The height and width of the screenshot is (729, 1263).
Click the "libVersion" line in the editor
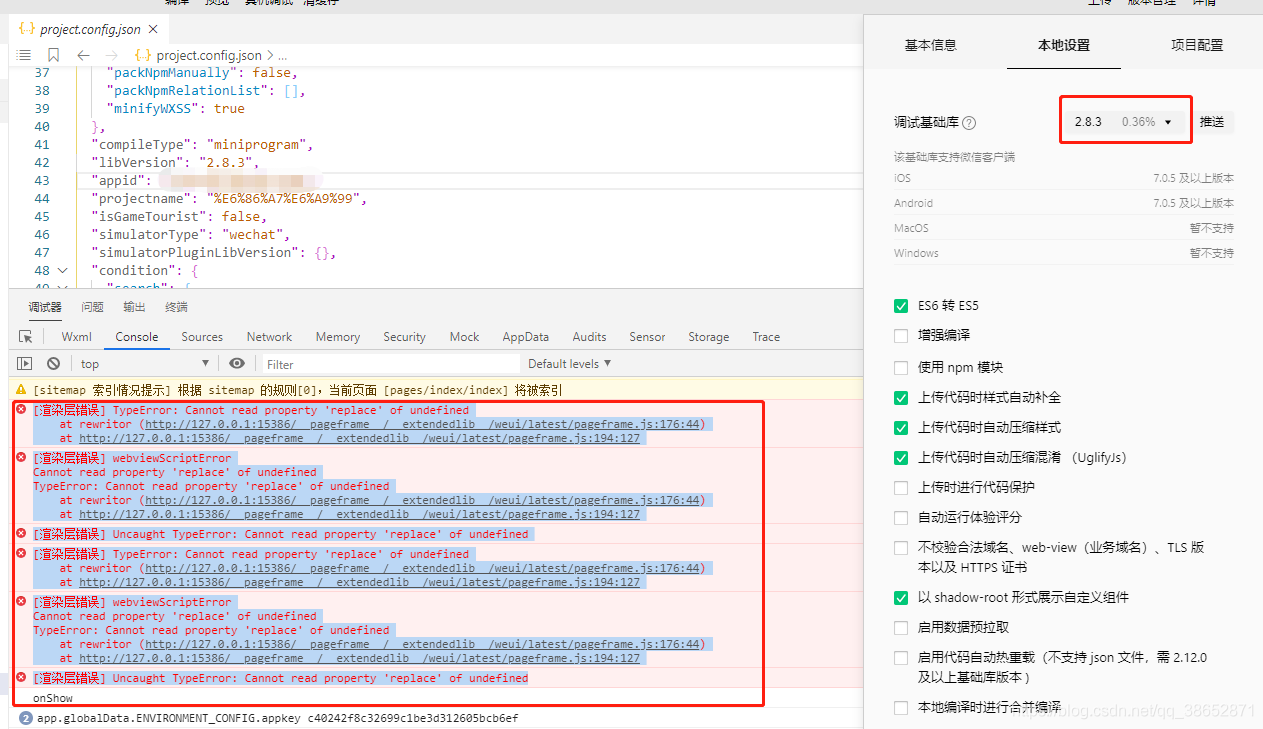tap(175, 162)
